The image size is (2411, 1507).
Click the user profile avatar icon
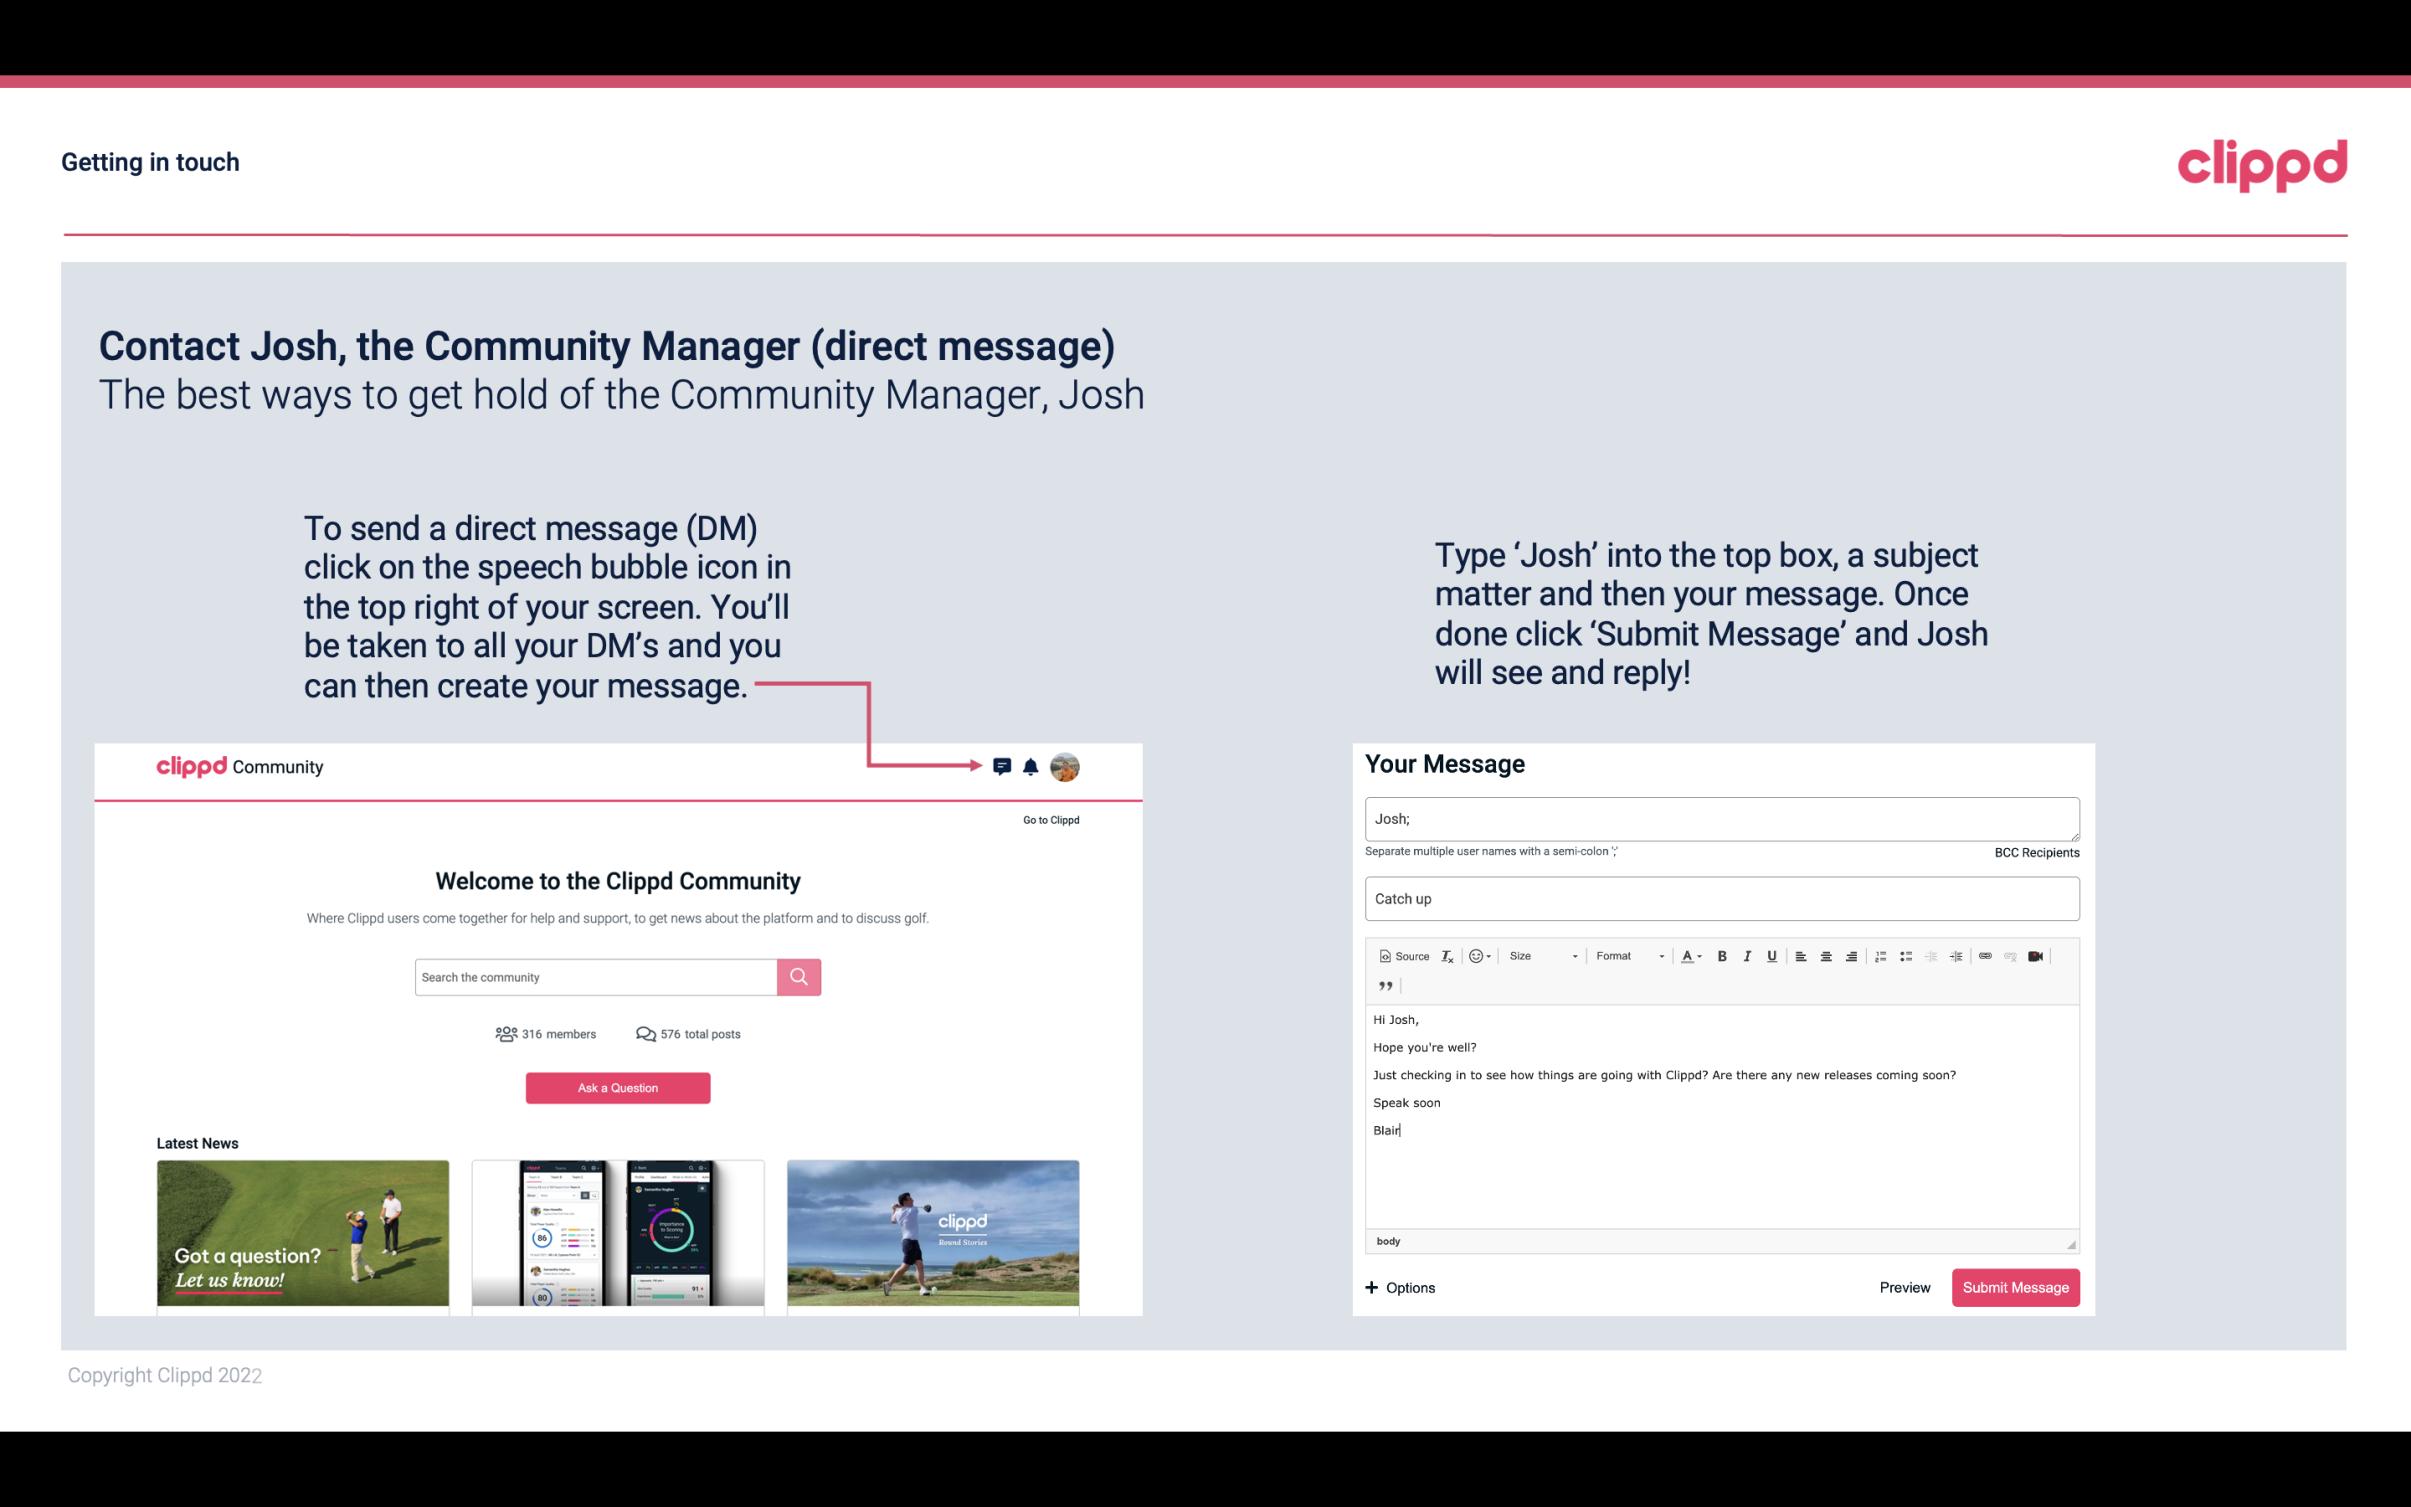click(1064, 766)
